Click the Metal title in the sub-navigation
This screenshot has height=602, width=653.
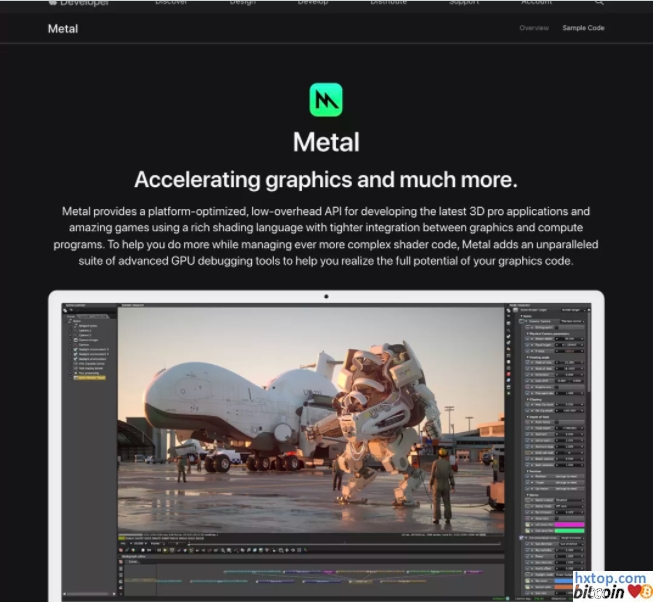click(x=63, y=28)
